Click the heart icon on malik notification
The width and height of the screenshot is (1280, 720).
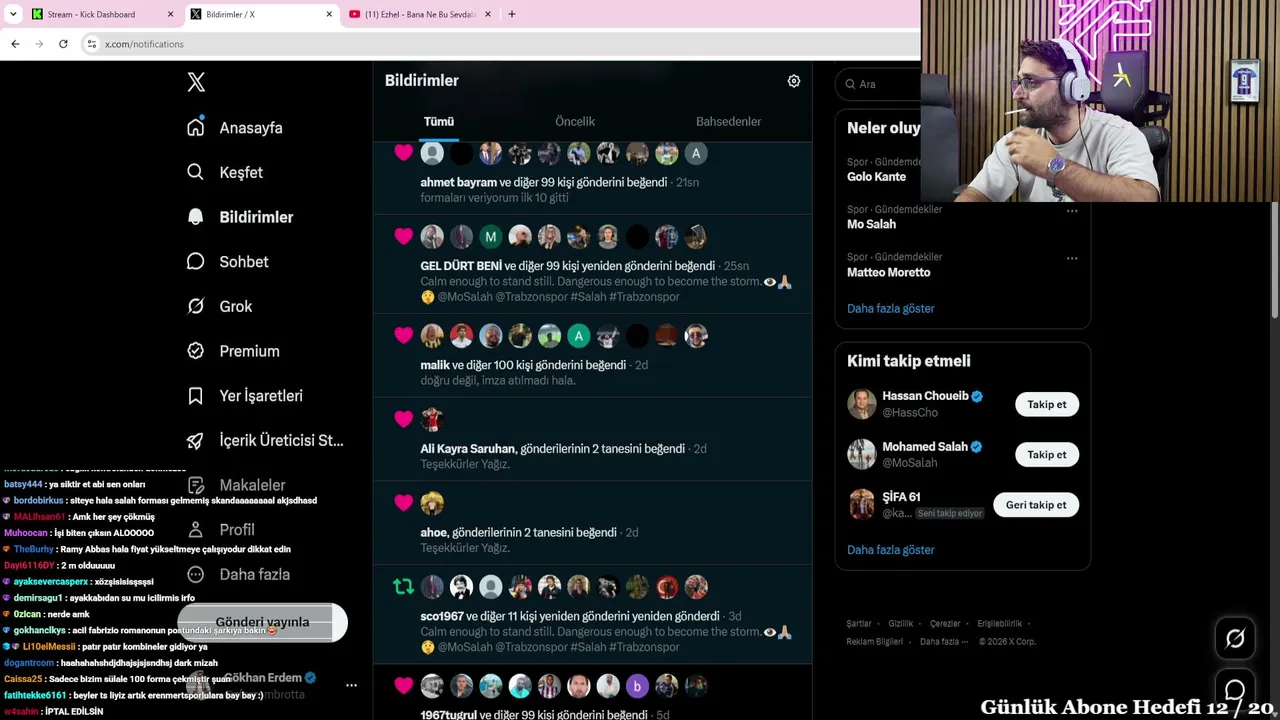[x=403, y=336]
